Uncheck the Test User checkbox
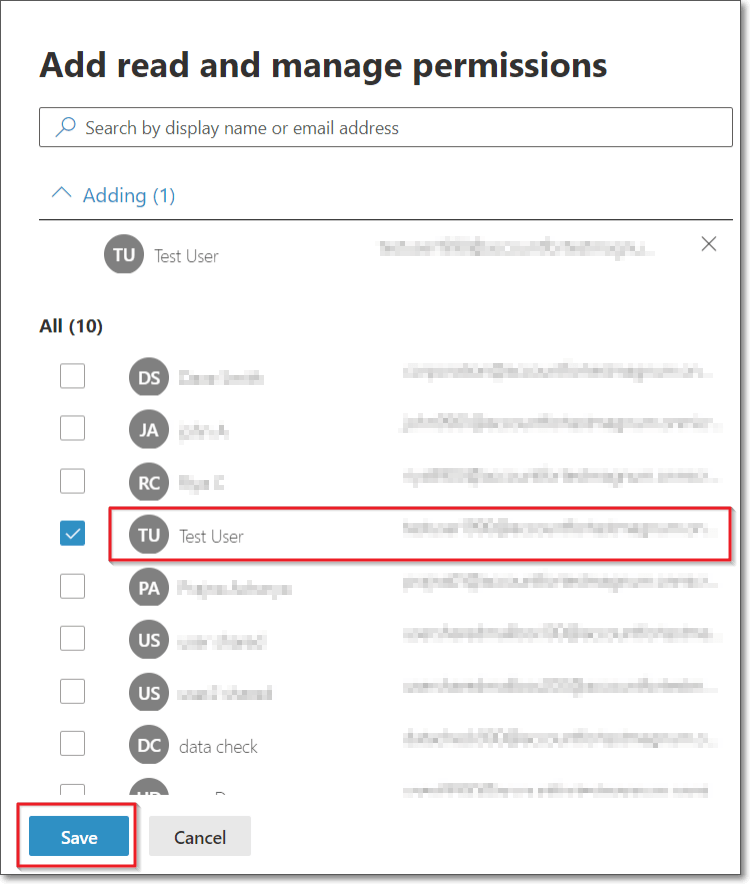 72,533
